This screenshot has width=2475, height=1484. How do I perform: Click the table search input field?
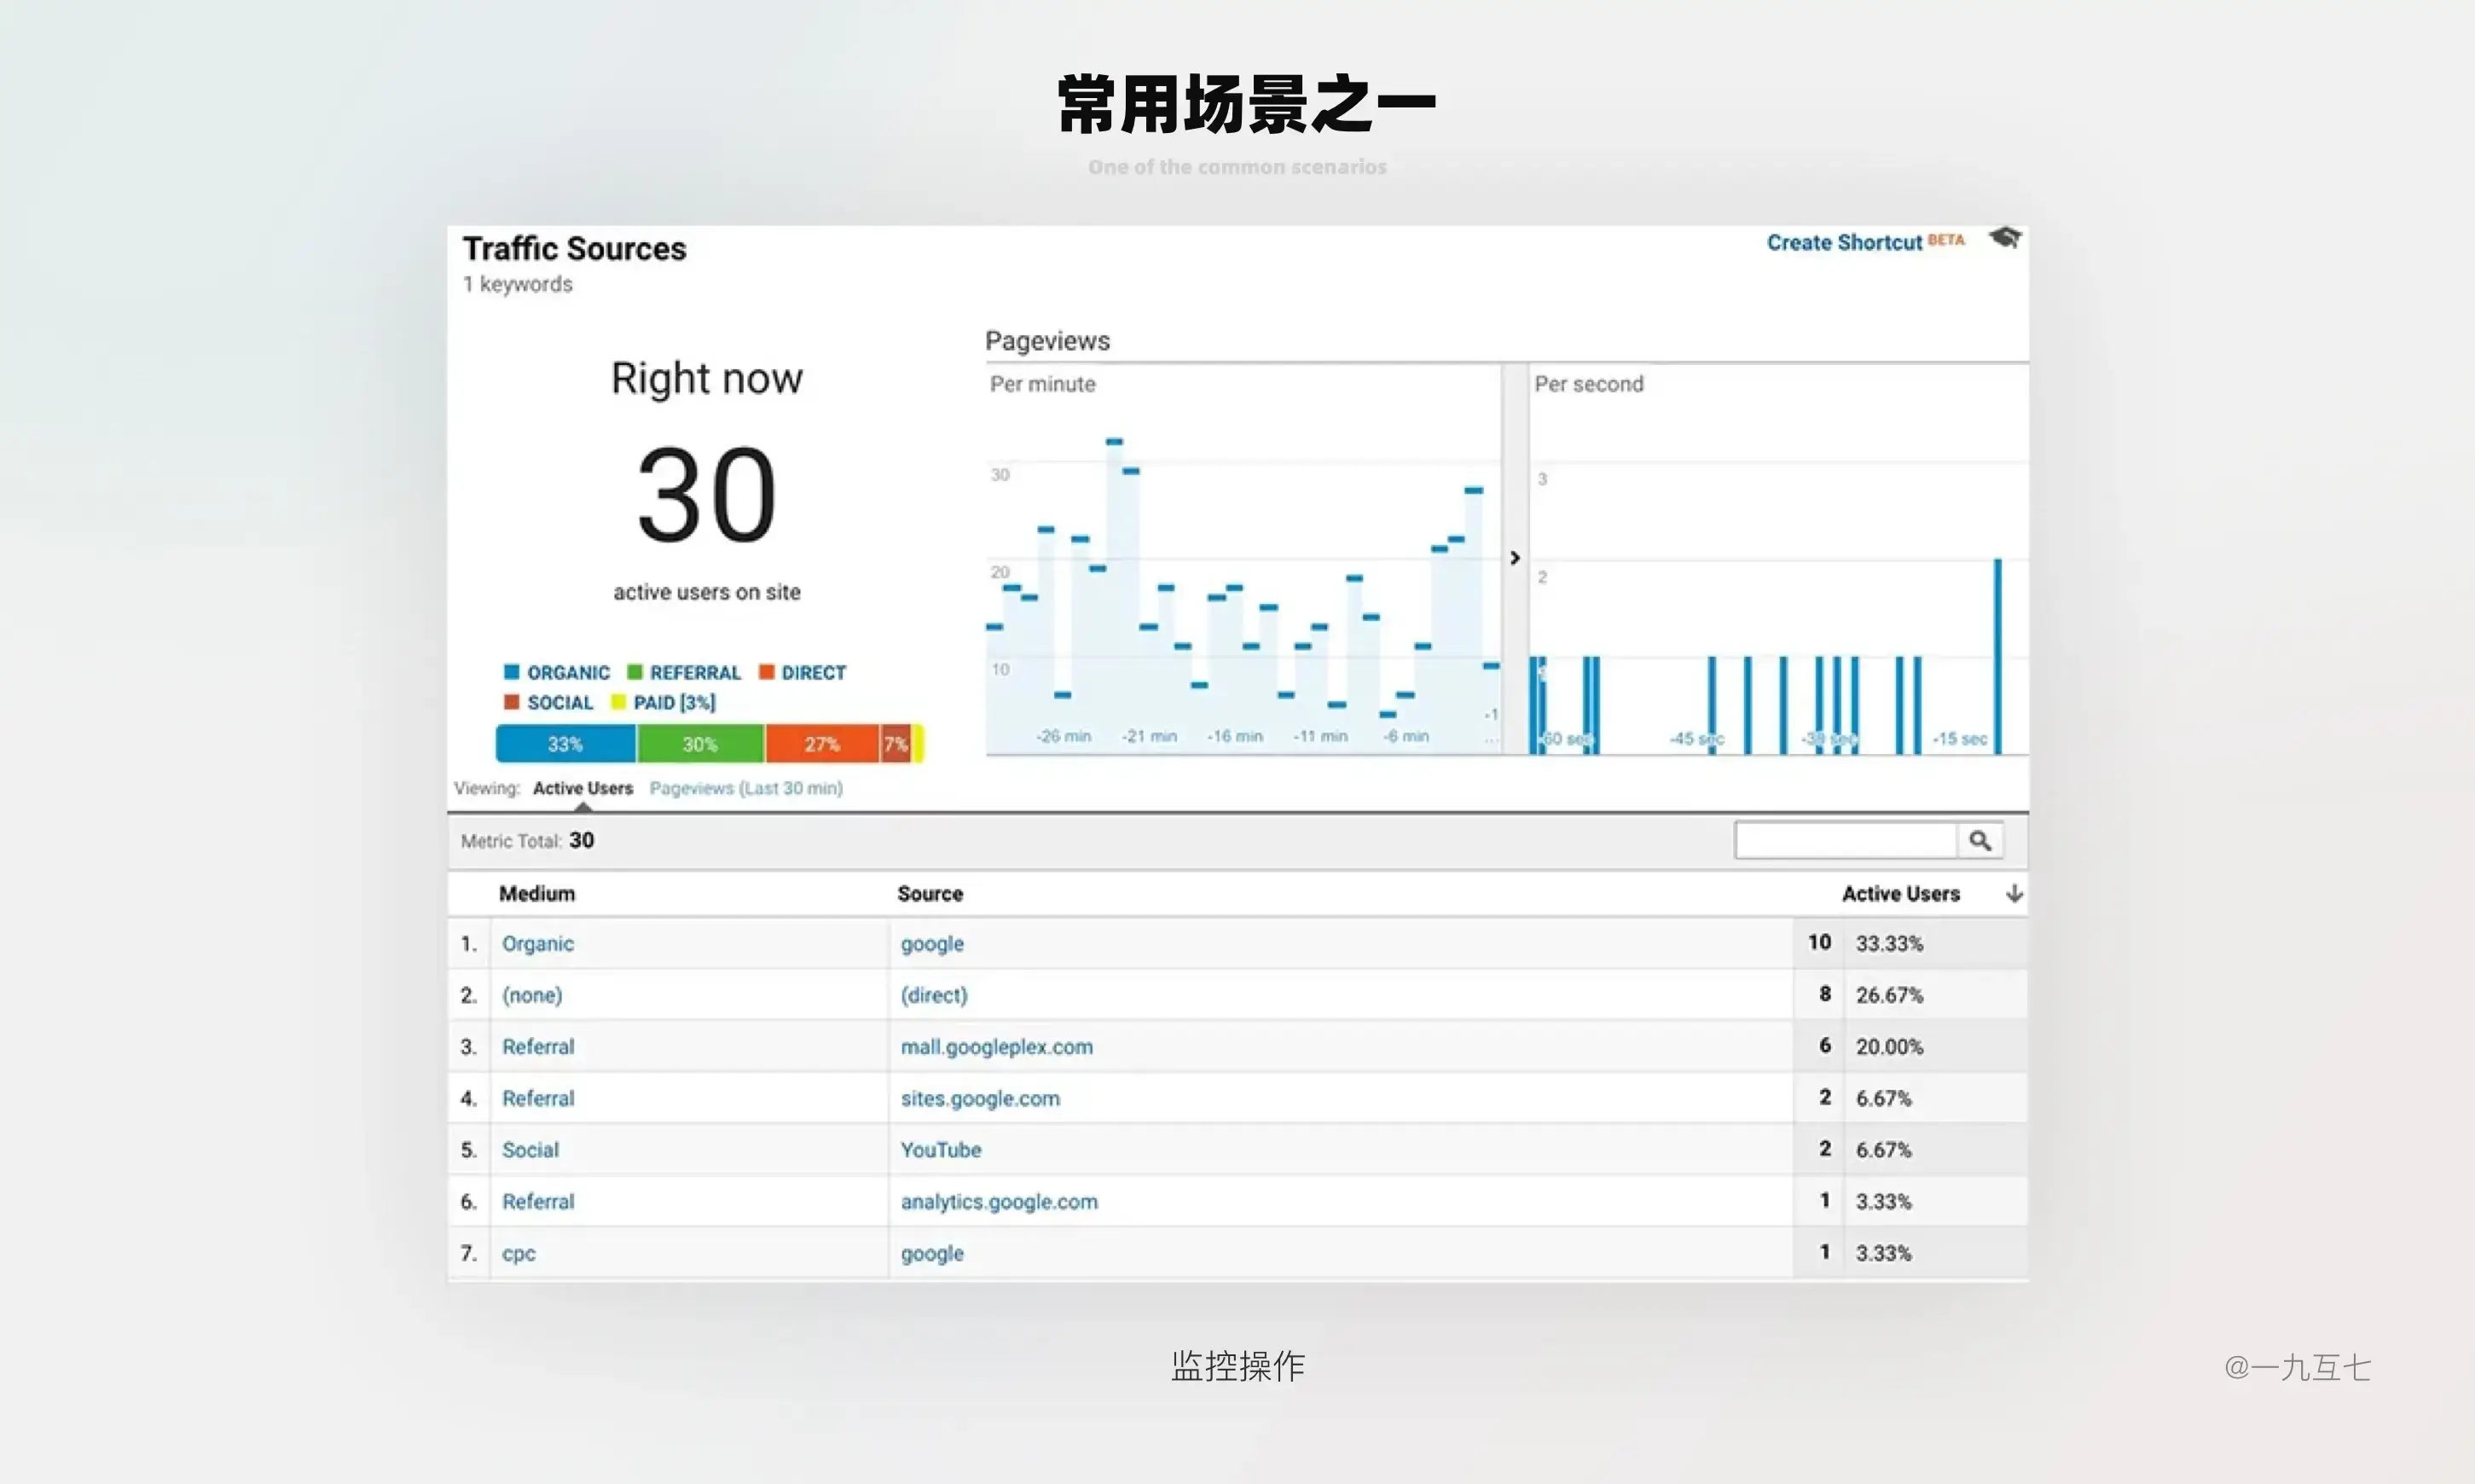pyautogui.click(x=1846, y=841)
